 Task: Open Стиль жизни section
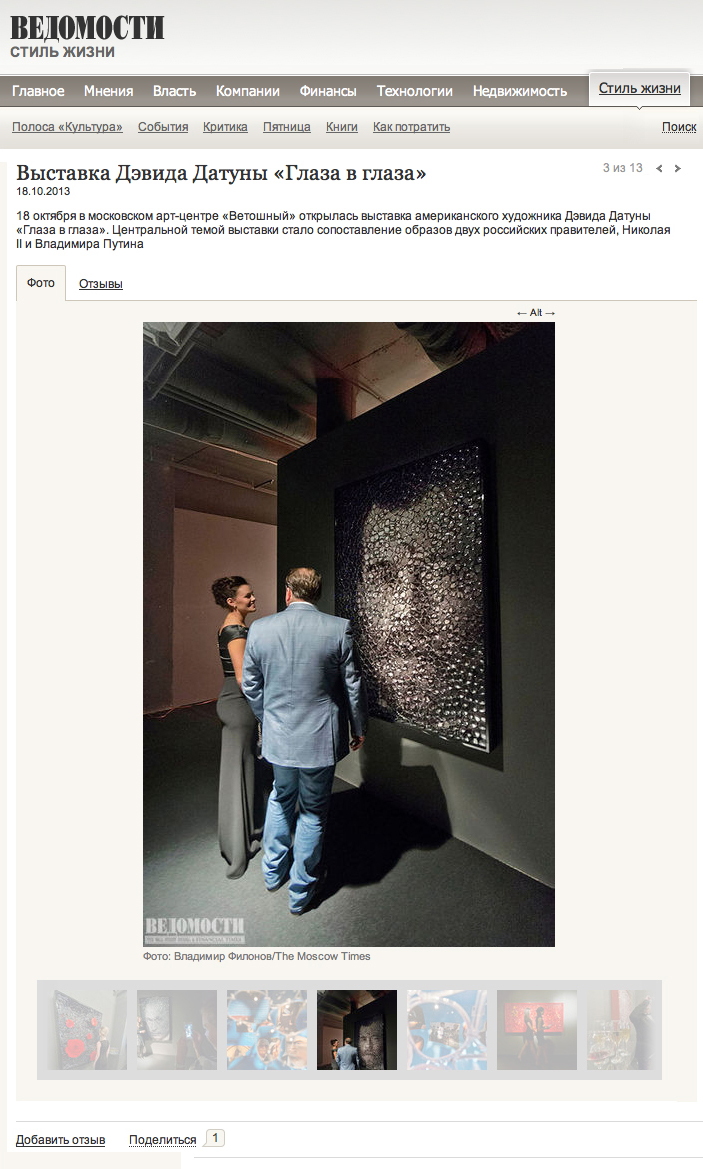coord(640,89)
